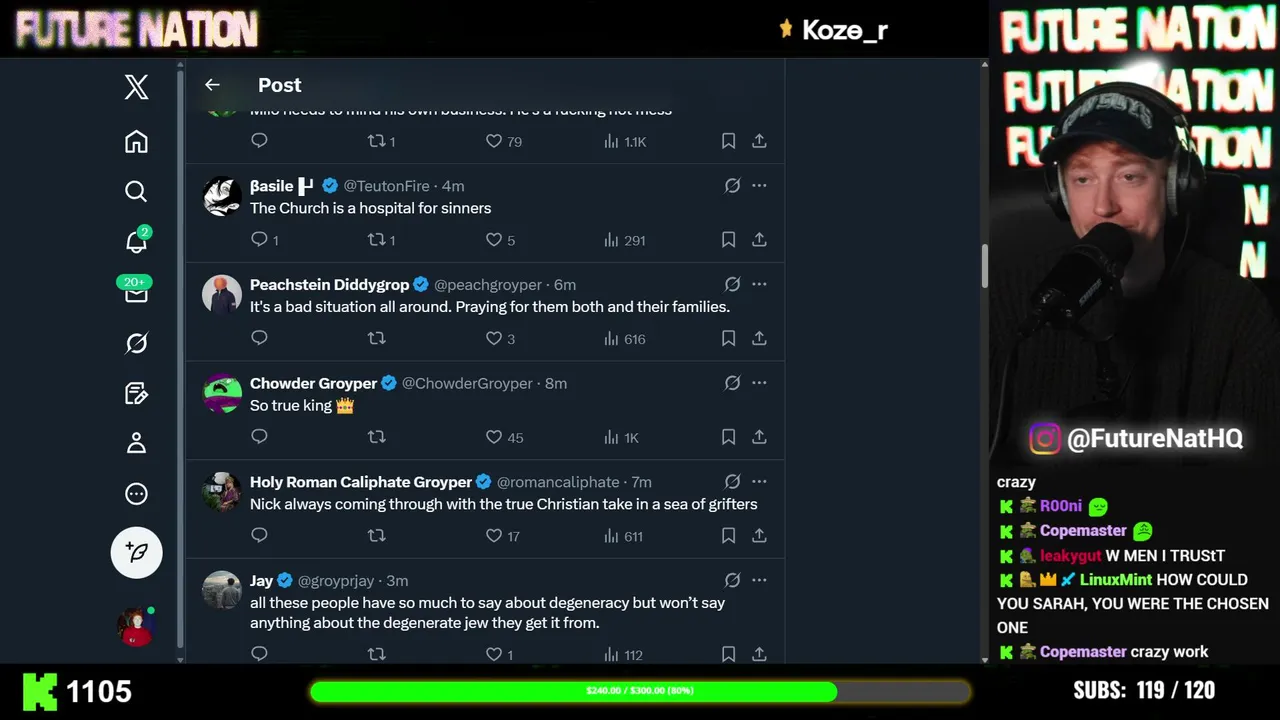Image resolution: width=1280 pixels, height=720 pixels.
Task: Open the profile person icon
Action: (x=136, y=443)
